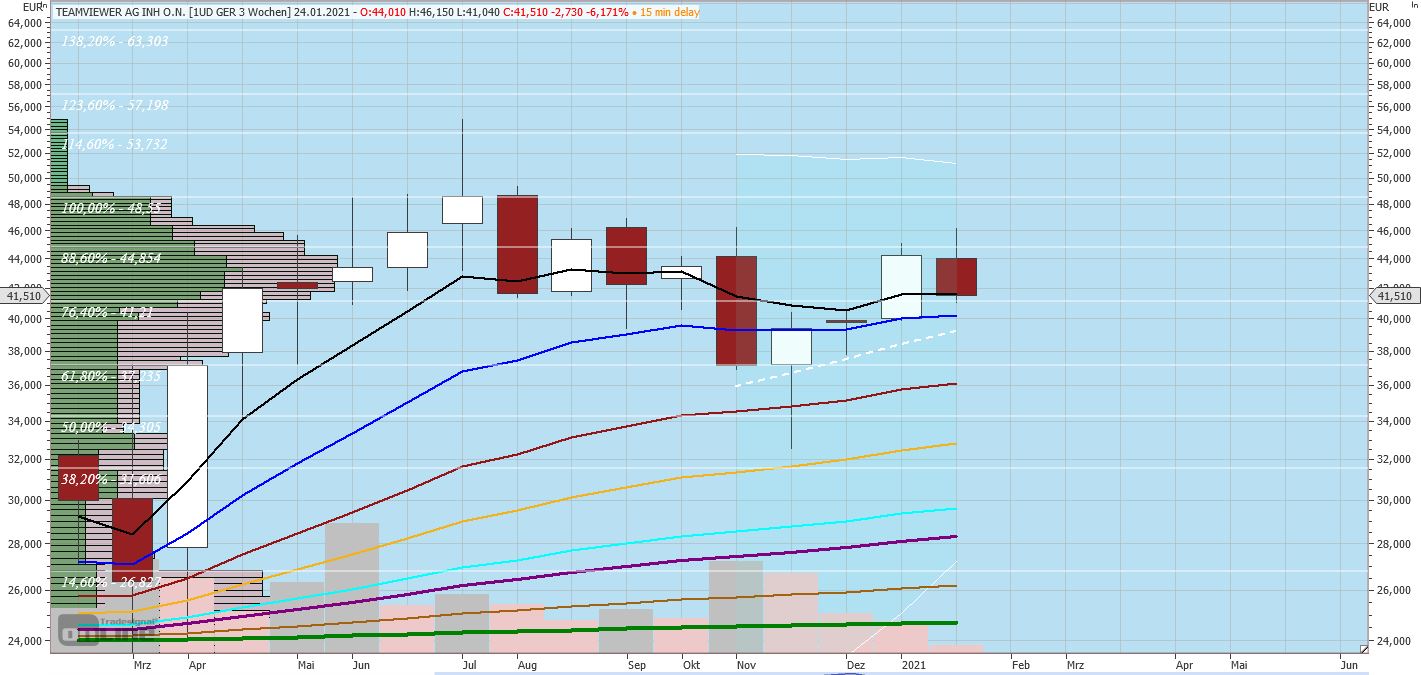Click the change value -2,730

(566, 12)
